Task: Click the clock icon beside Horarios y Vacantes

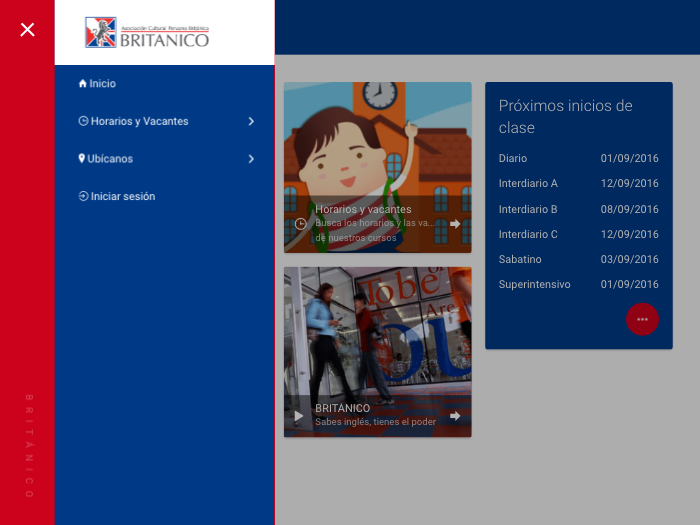Action: coord(83,121)
